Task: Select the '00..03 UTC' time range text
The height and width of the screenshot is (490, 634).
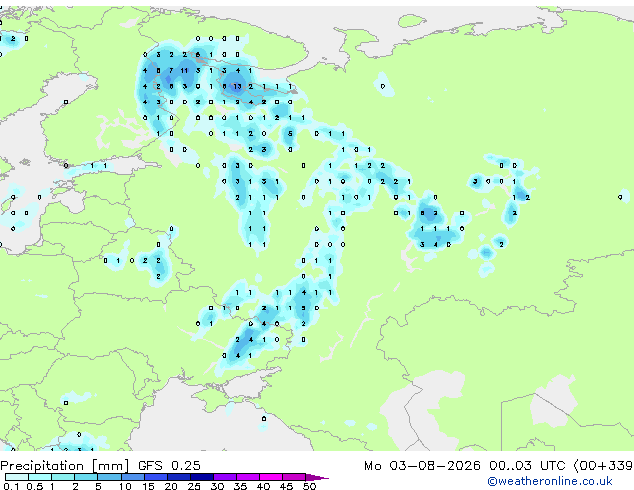Action: click(527, 466)
